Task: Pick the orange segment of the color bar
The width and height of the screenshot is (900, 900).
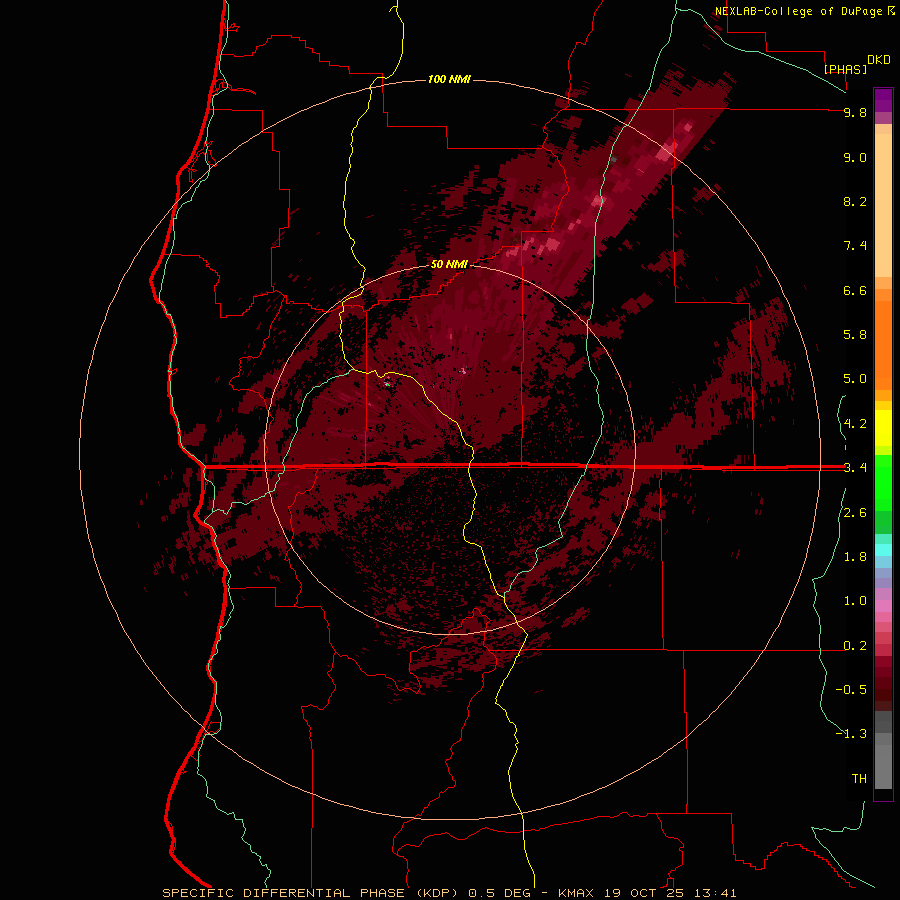Action: tap(883, 345)
